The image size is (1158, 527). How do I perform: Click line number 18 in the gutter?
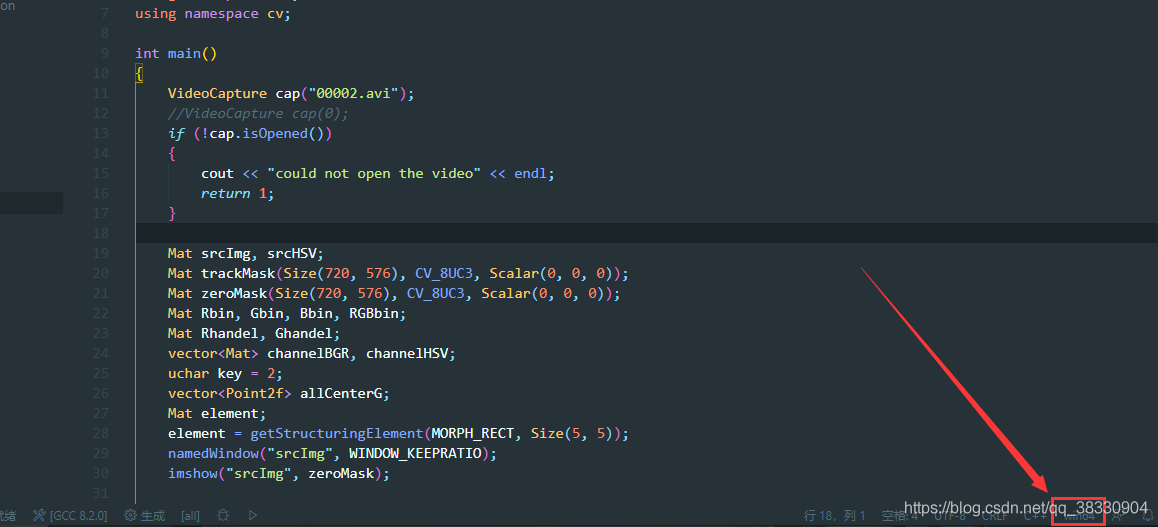pyautogui.click(x=100, y=232)
